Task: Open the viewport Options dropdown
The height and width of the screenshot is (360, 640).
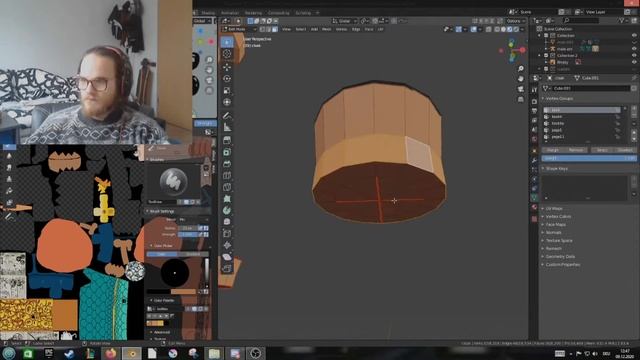Action: 516,21
